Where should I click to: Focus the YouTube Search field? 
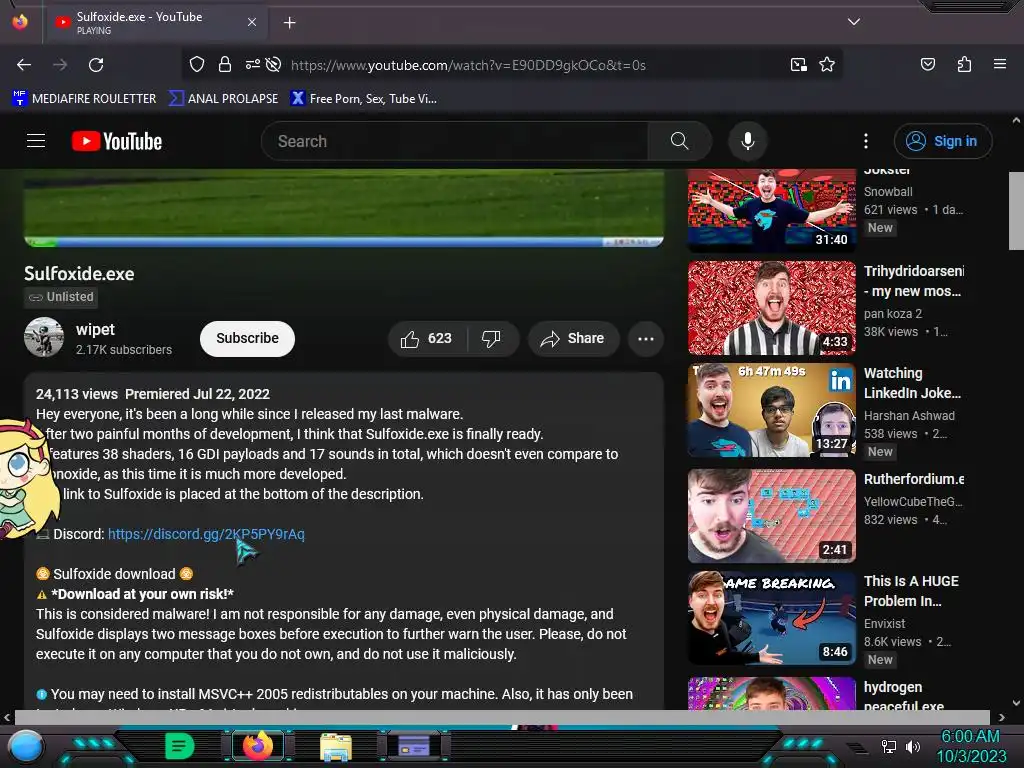(x=455, y=141)
